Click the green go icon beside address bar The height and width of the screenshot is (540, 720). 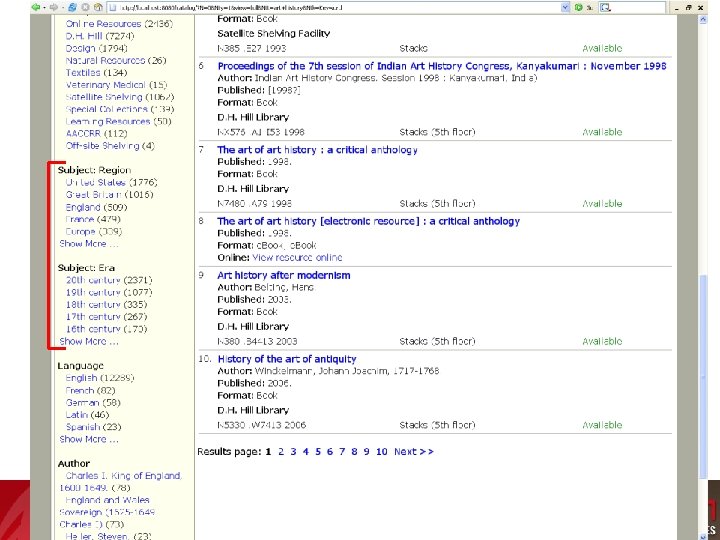(579, 7)
